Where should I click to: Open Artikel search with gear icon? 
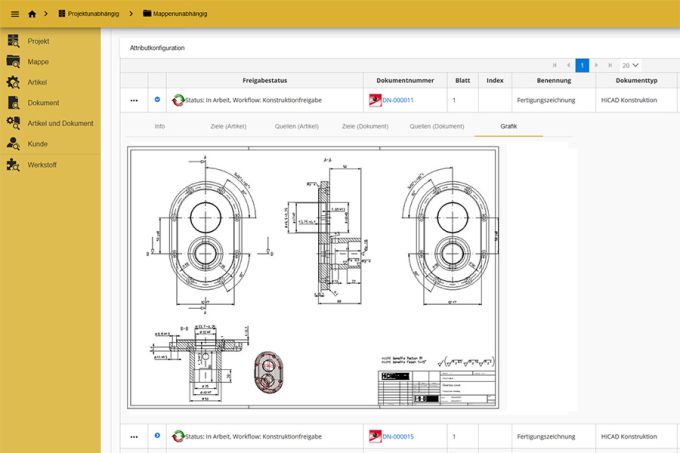tap(13, 82)
